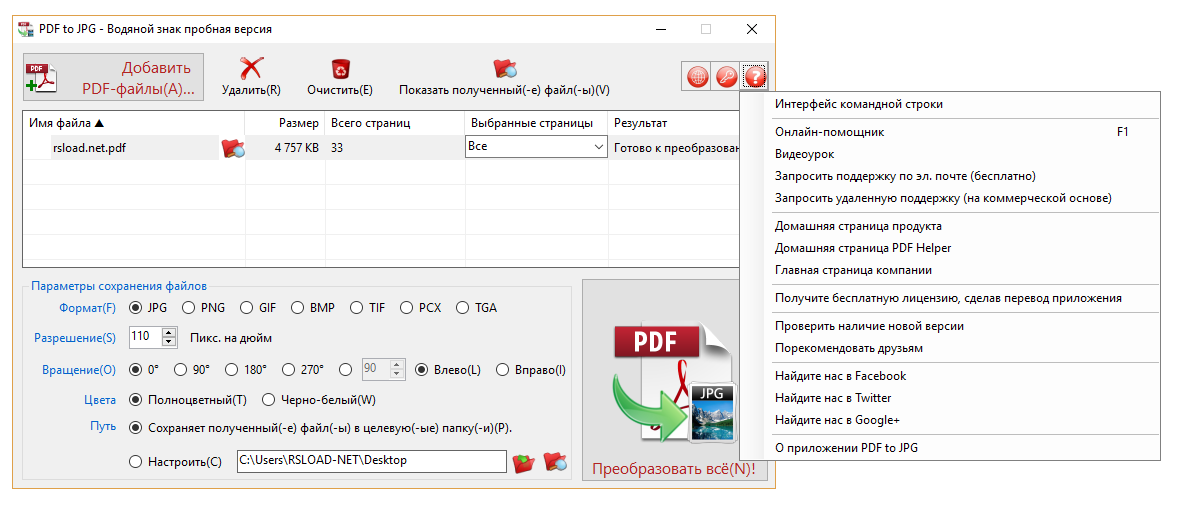
Task: Select 90° rotation radio button
Action: [182, 370]
